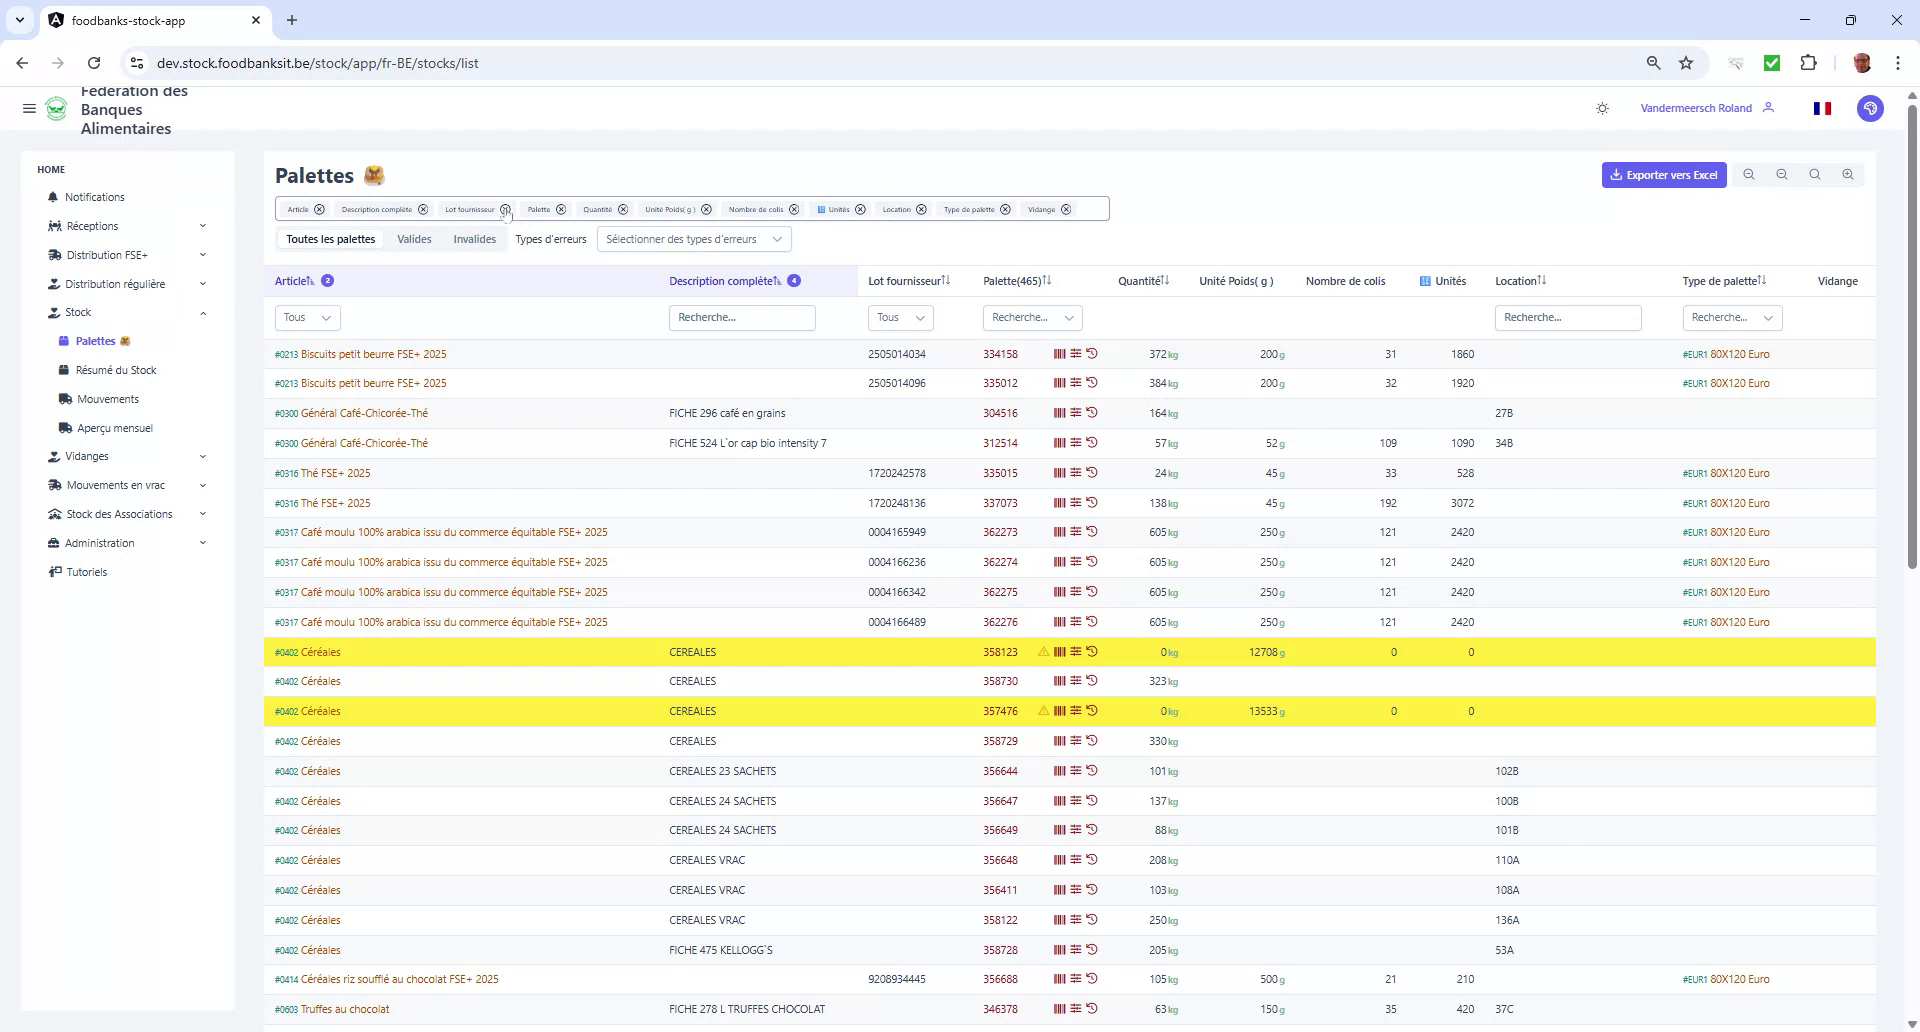This screenshot has height=1032, width=1920.
Task: Open the hamburger menu in the top left
Action: click(x=29, y=109)
